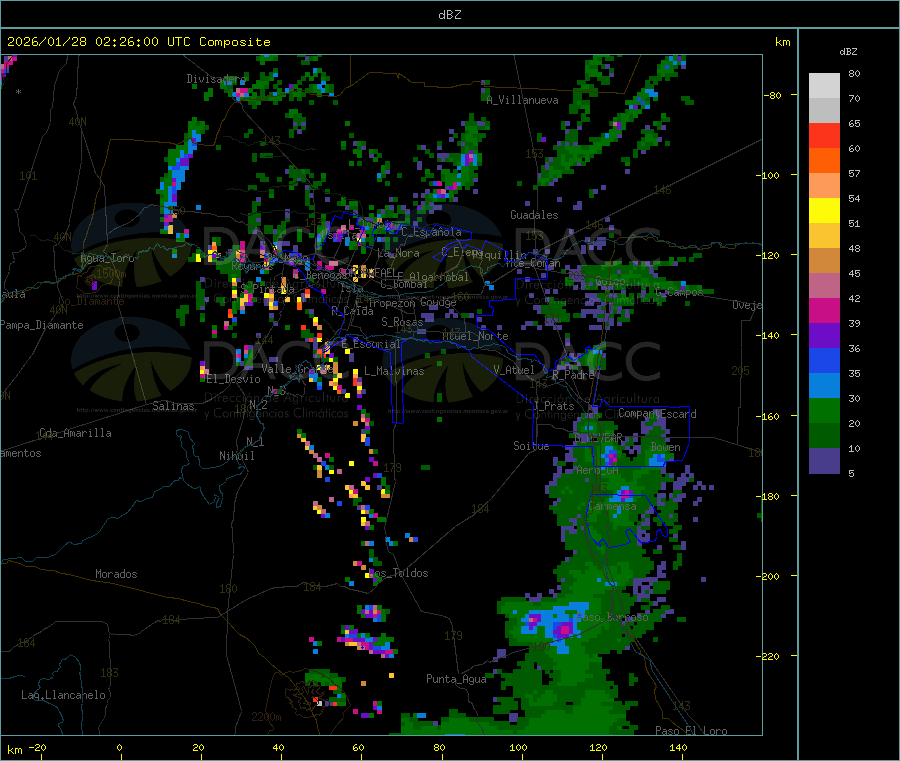The height and width of the screenshot is (761, 900).
Task: Select the L_Malvinas label
Action: coord(394,371)
